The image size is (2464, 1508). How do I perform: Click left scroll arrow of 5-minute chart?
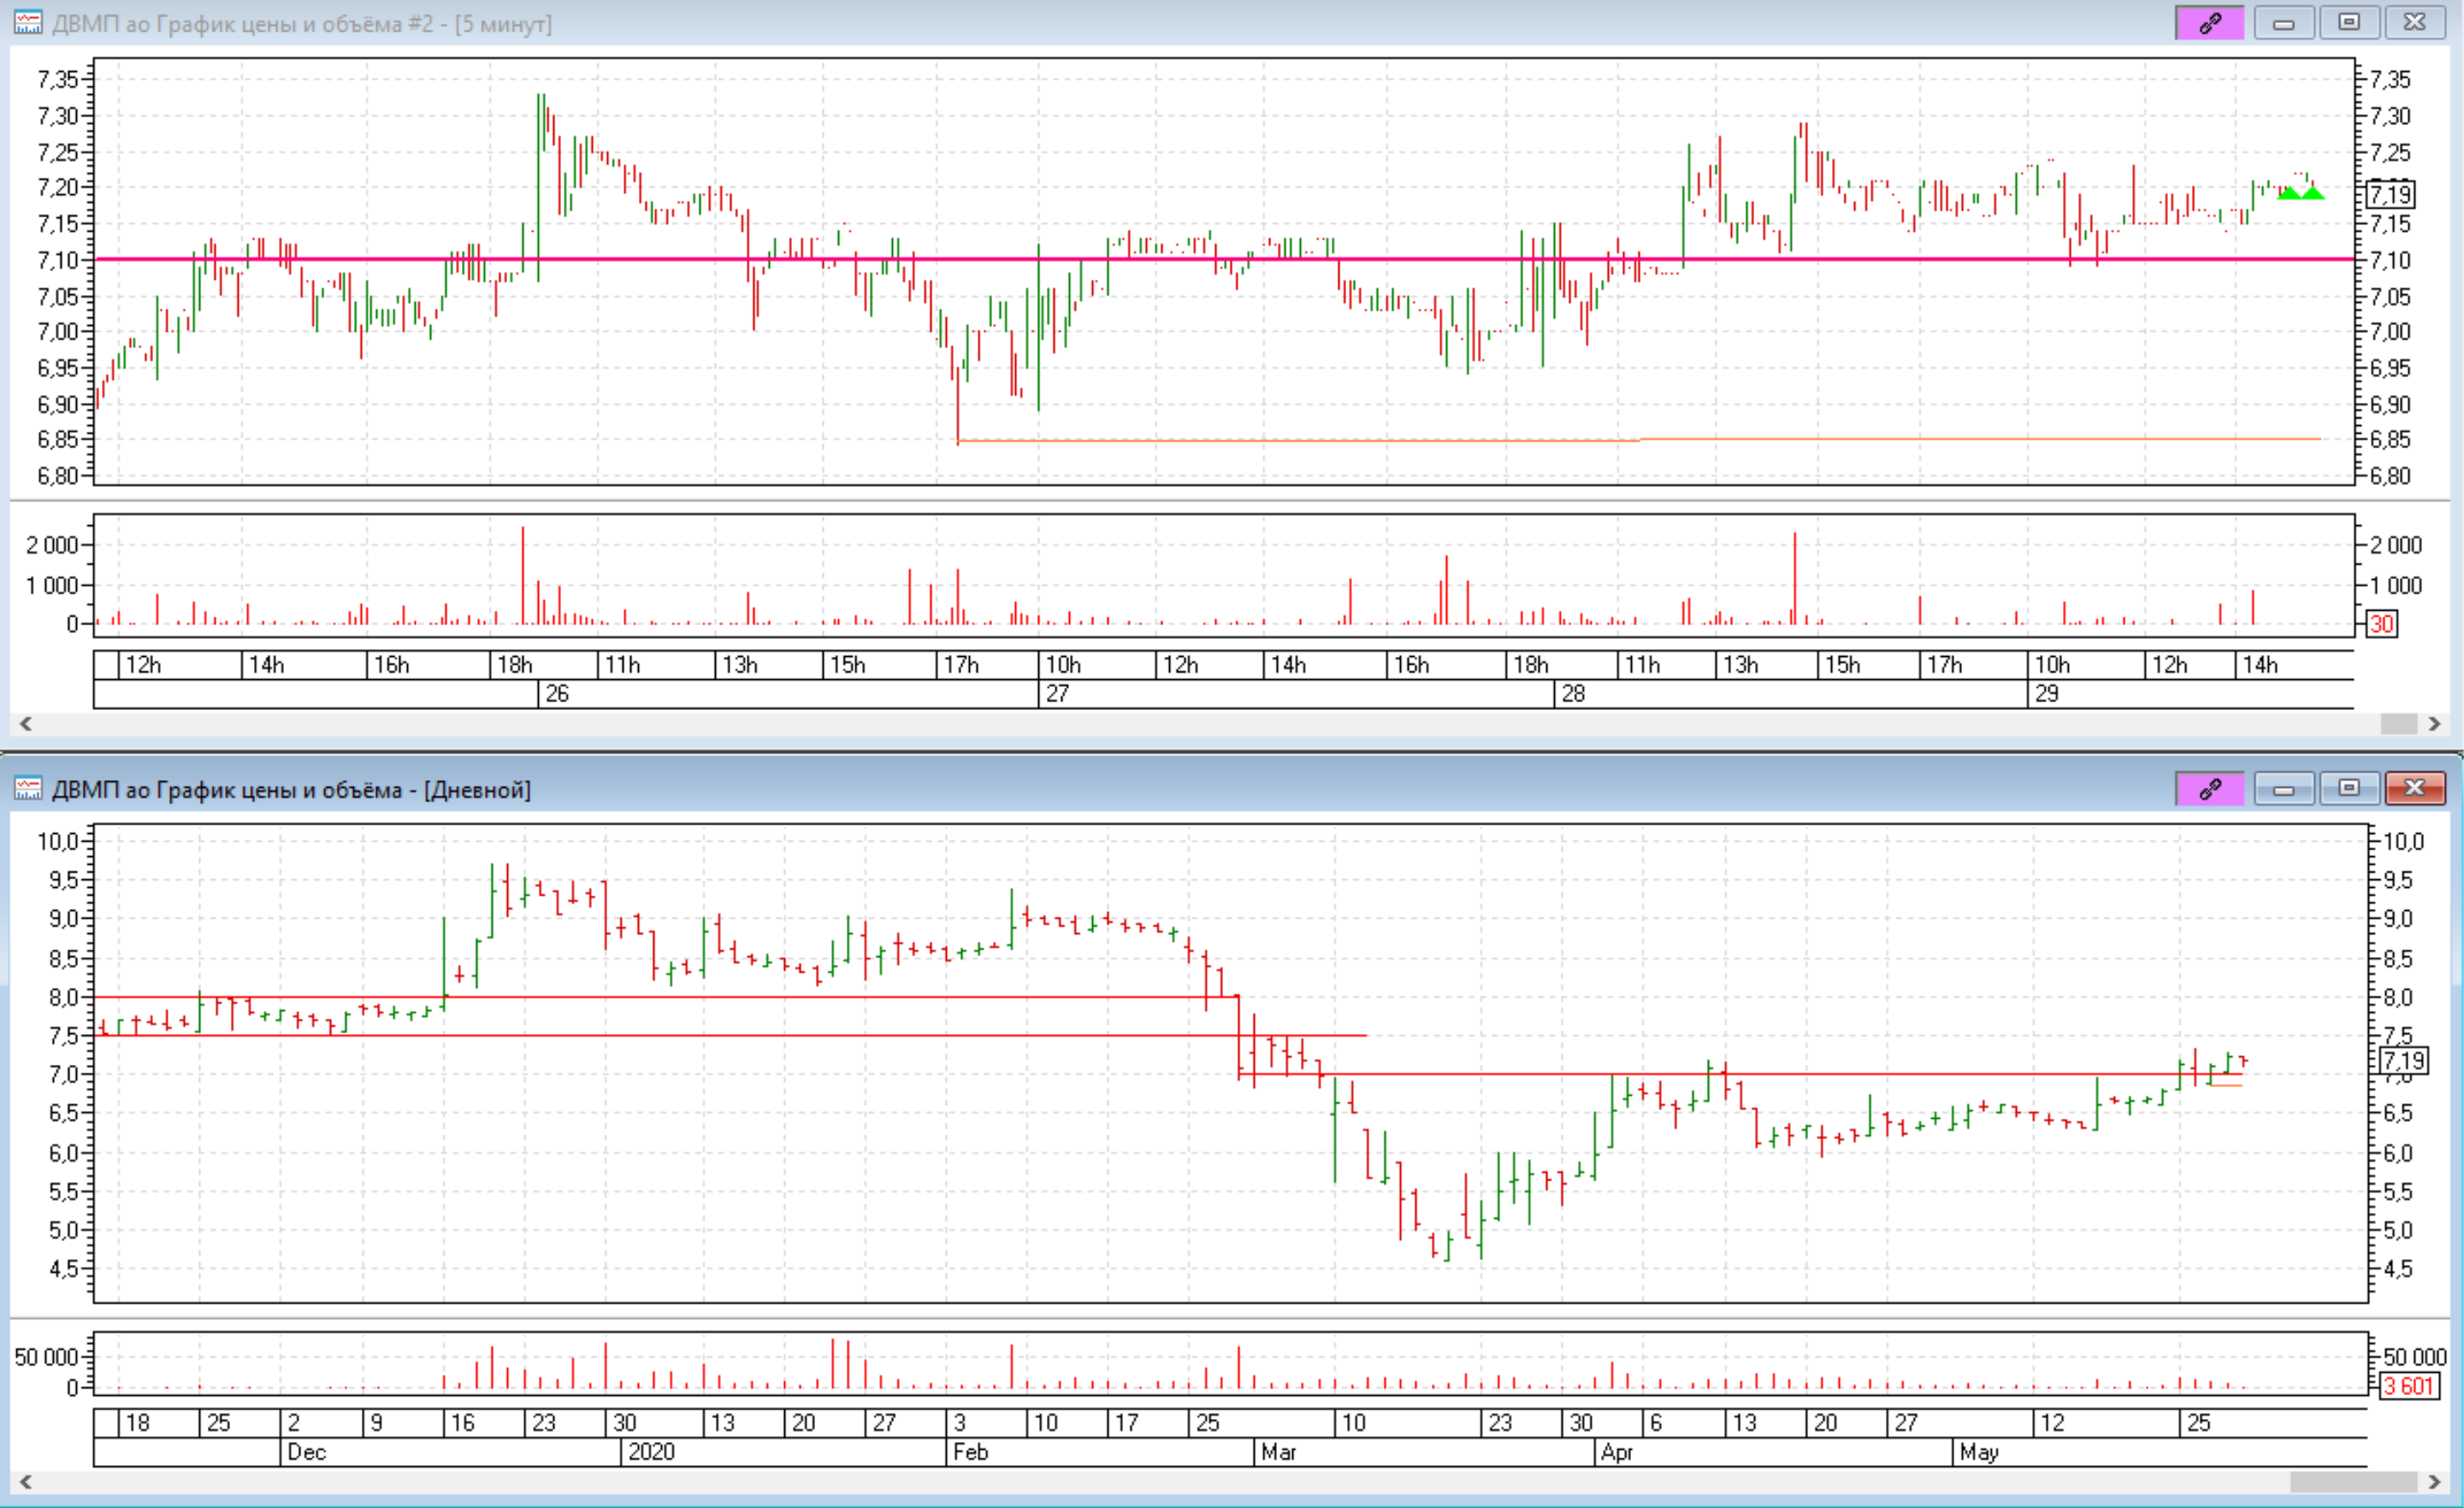pyautogui.click(x=26, y=724)
